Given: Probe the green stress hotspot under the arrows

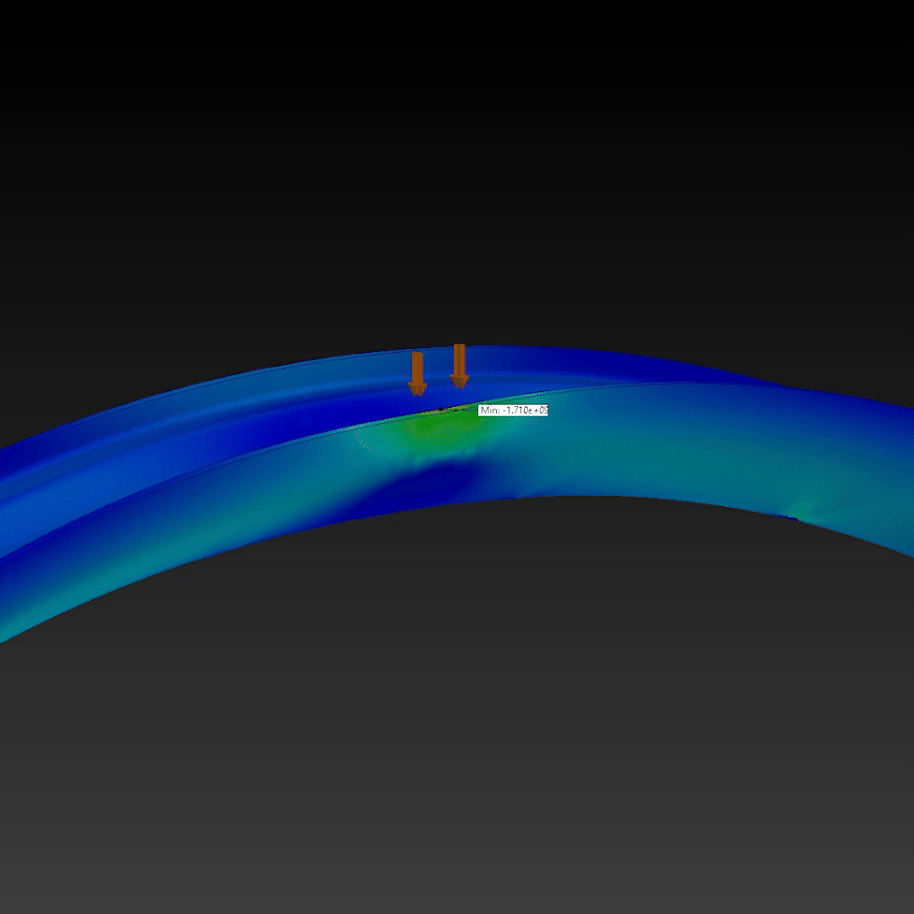Looking at the screenshot, I should (440, 429).
